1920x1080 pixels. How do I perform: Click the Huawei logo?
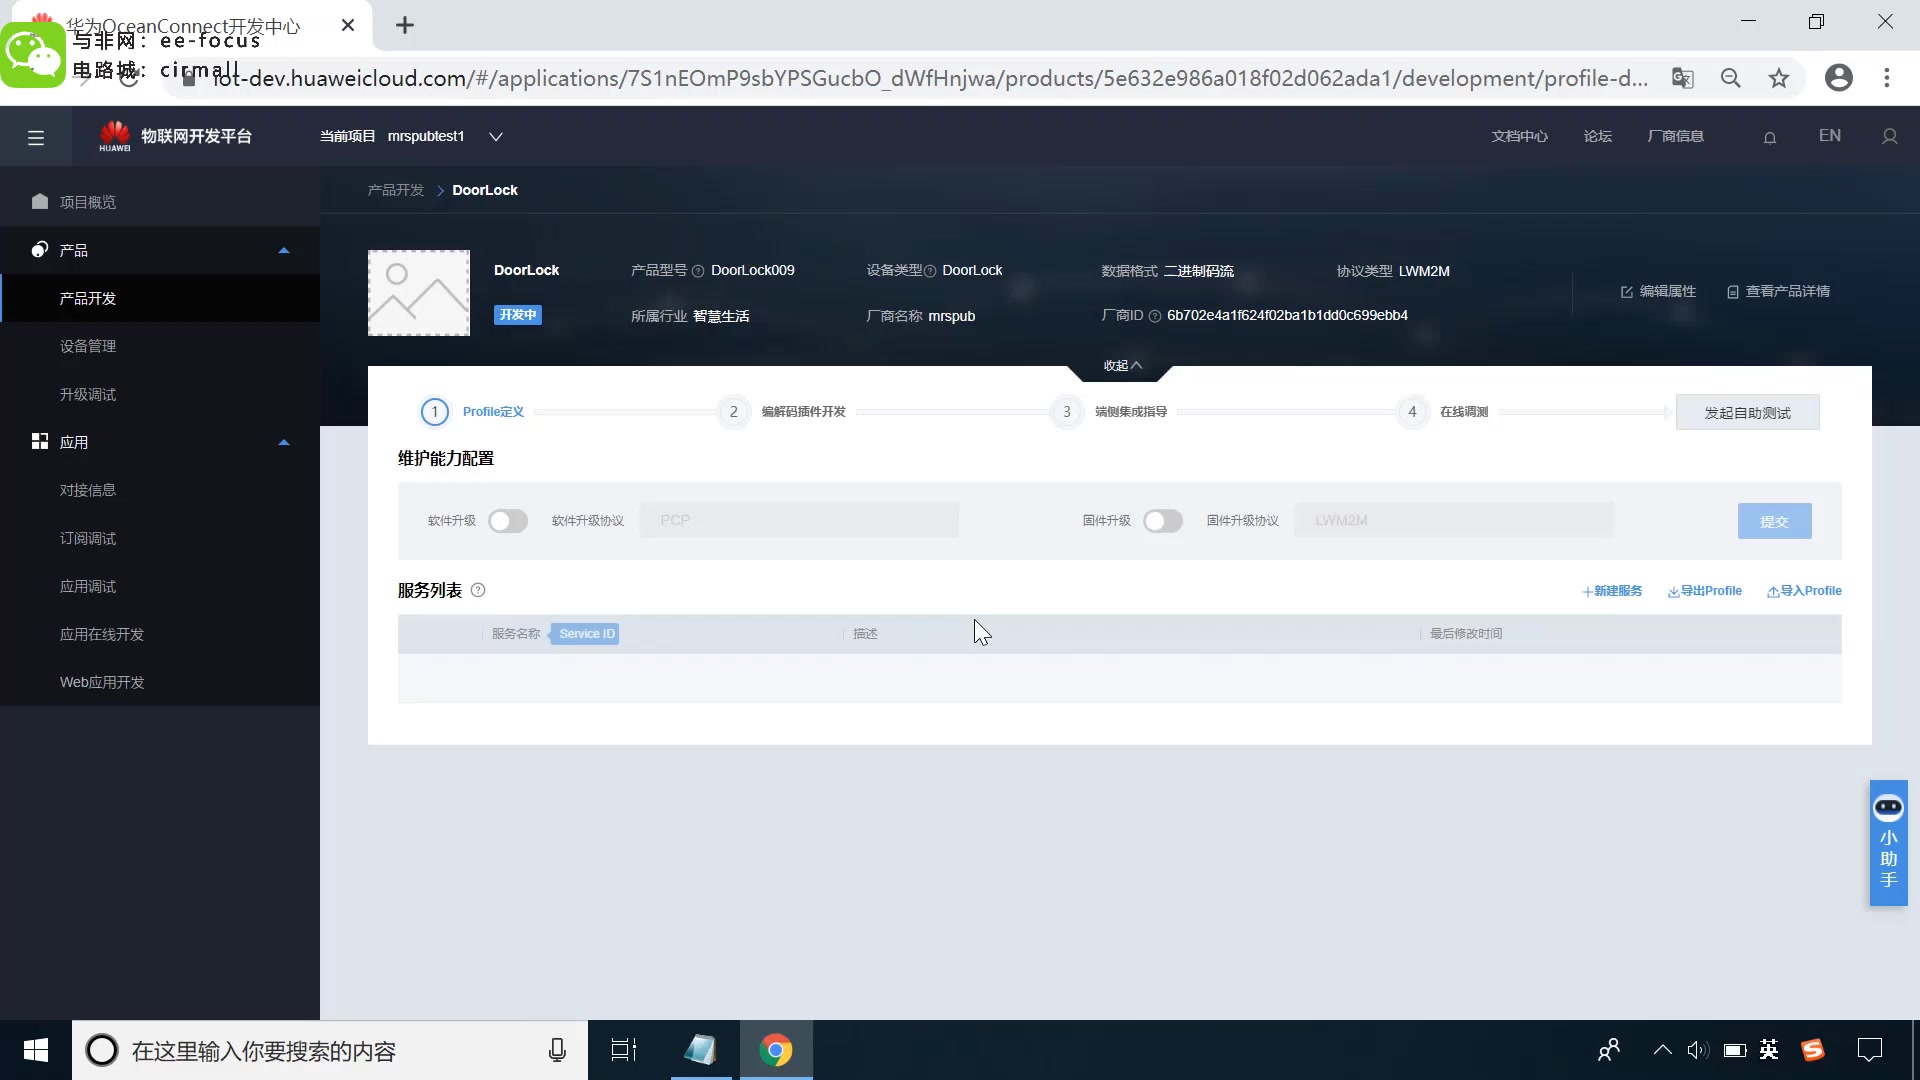pyautogui.click(x=115, y=136)
